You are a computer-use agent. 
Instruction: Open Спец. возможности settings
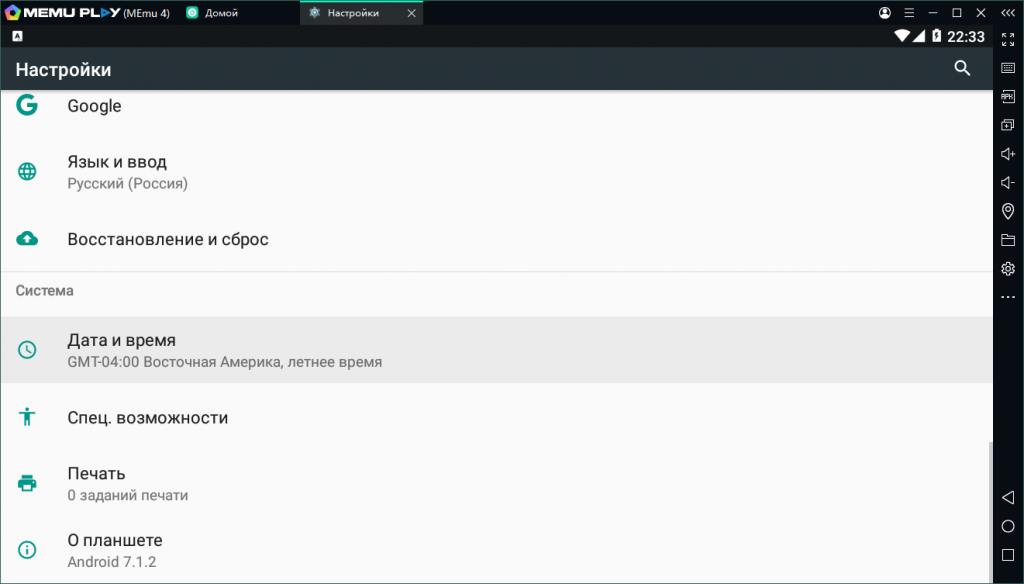(496, 417)
